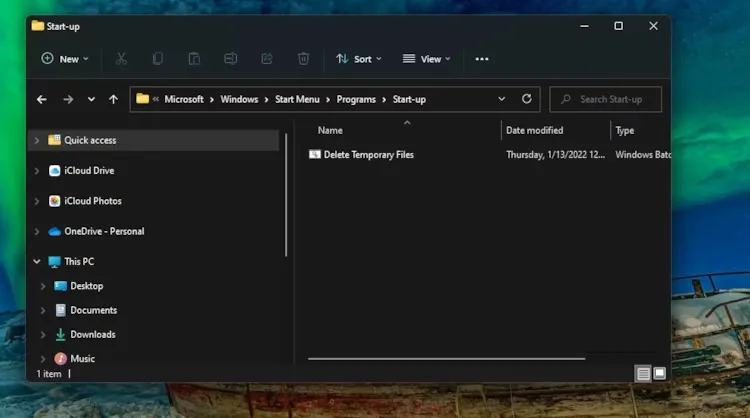Click the horizontal scrollbar in file list
Screen dimensions: 750x418
click(446, 358)
